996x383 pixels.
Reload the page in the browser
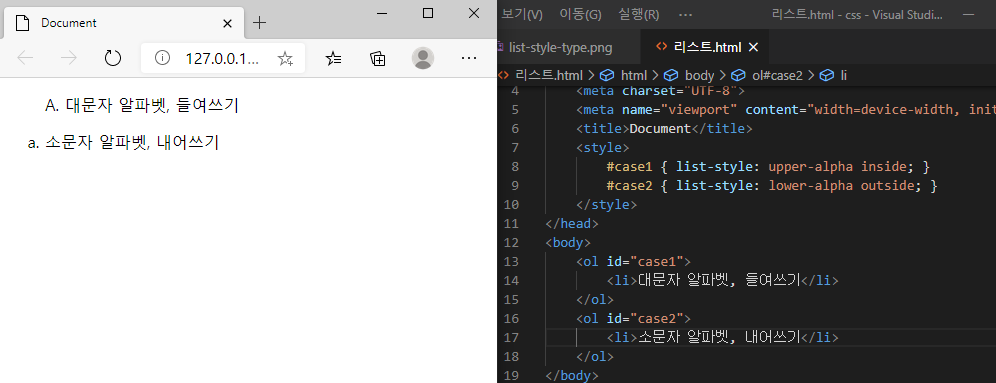(x=112, y=58)
